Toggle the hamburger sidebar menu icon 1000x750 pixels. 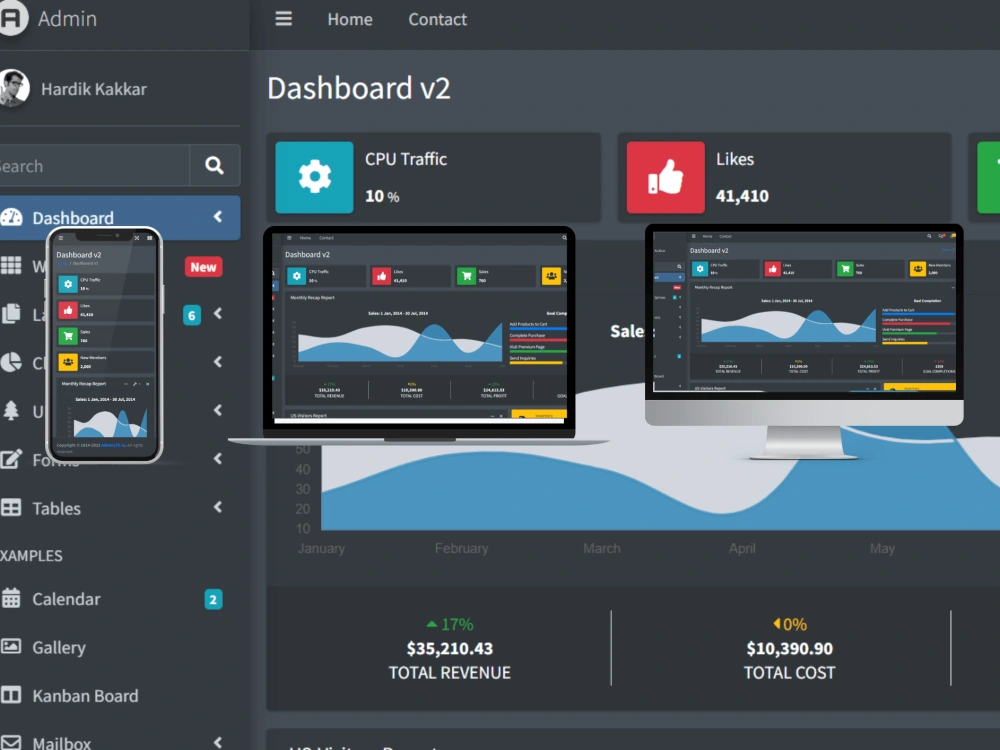(284, 19)
